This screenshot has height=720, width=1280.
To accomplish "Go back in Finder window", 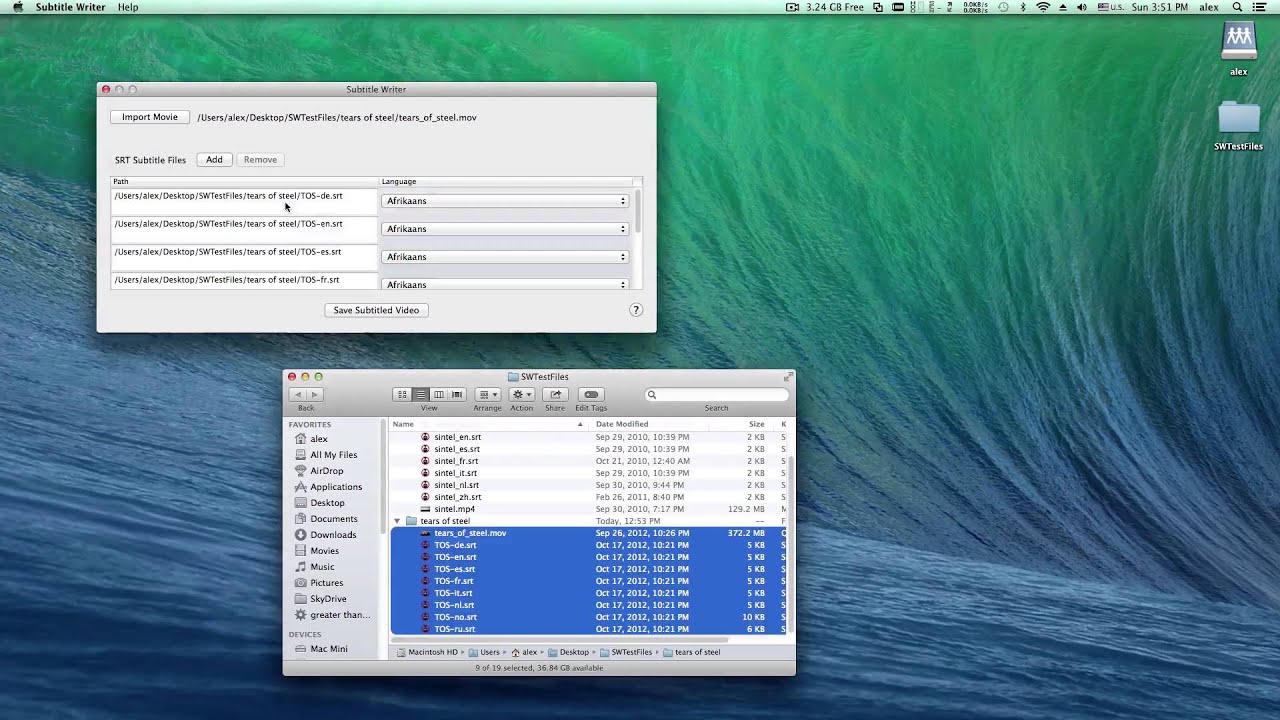I will [x=297, y=395].
